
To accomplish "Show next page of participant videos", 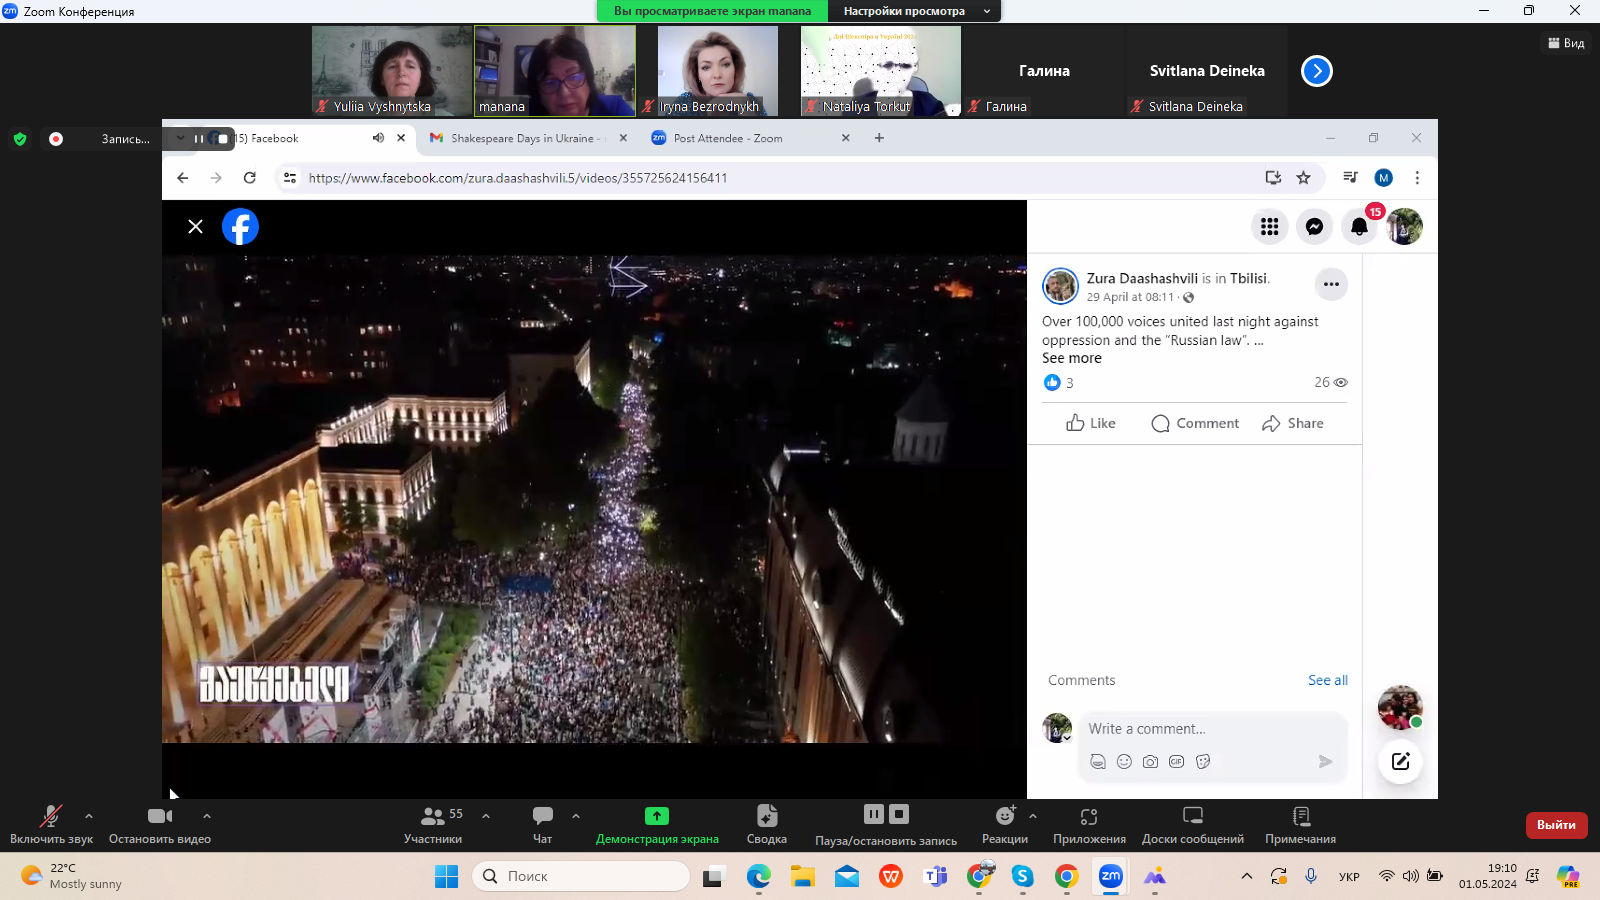I will click(1316, 71).
